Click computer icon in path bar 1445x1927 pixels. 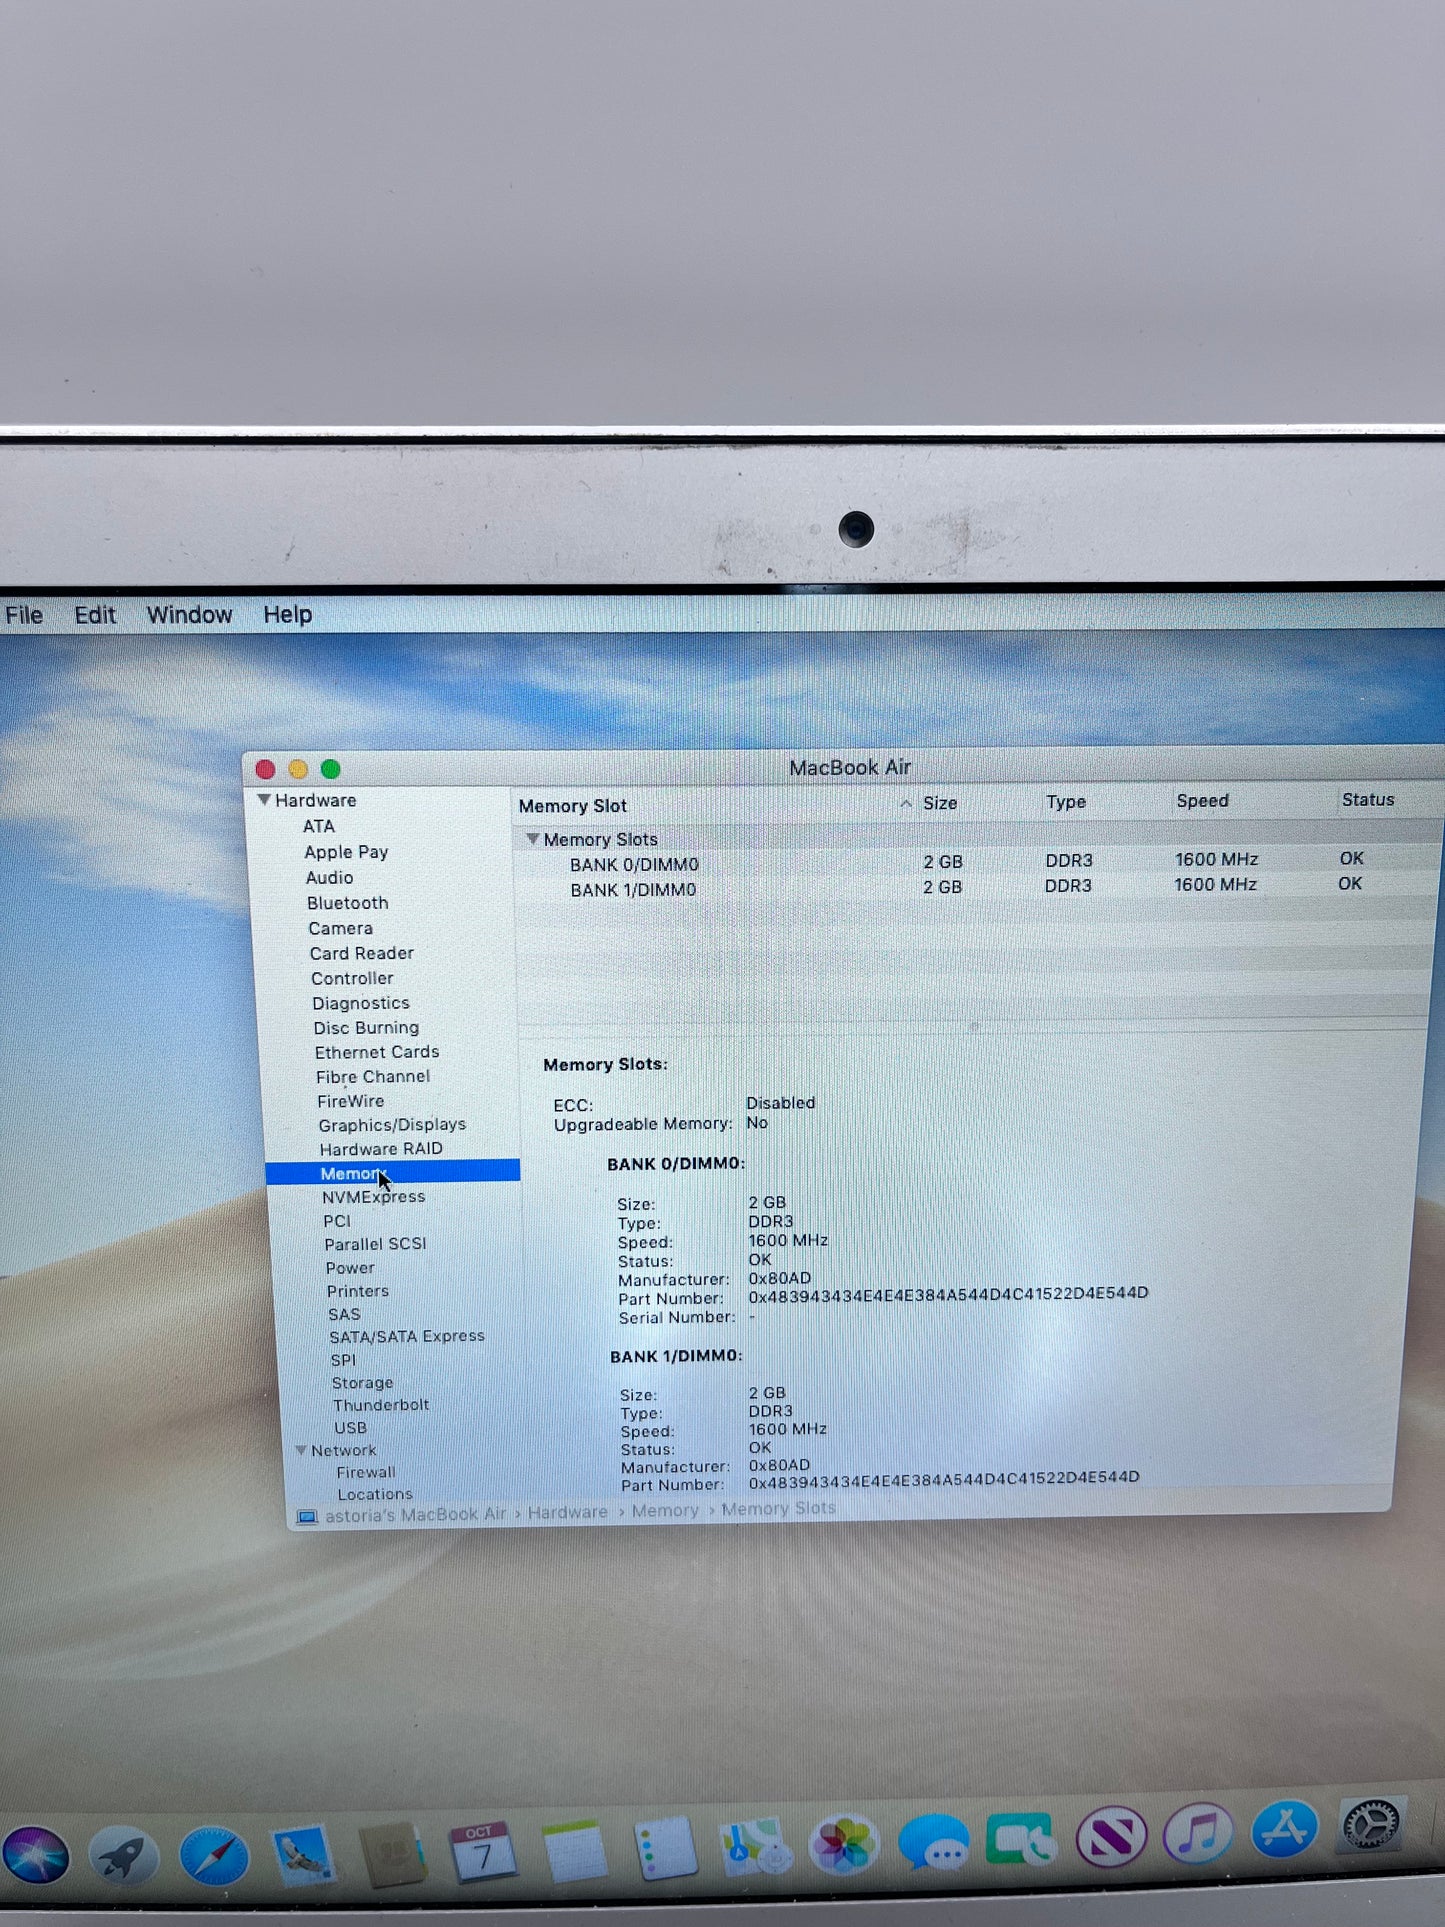tap(307, 1517)
